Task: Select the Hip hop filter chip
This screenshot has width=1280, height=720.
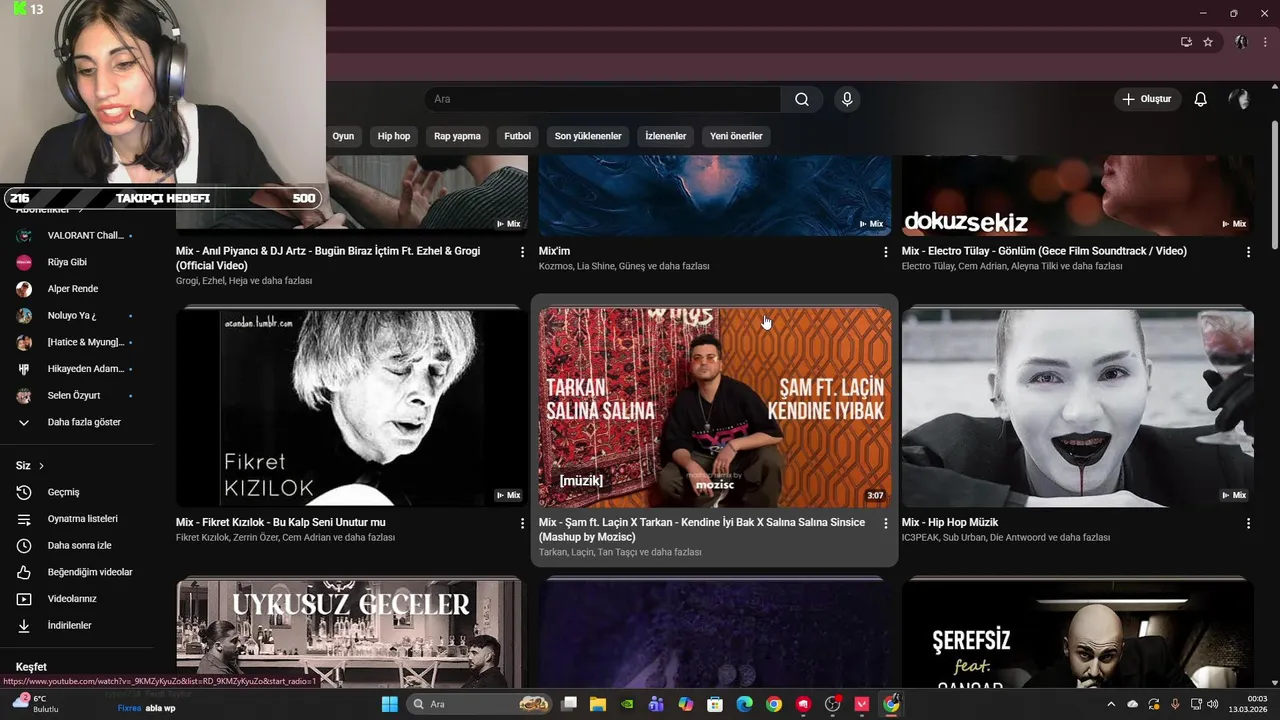Action: [x=394, y=136]
